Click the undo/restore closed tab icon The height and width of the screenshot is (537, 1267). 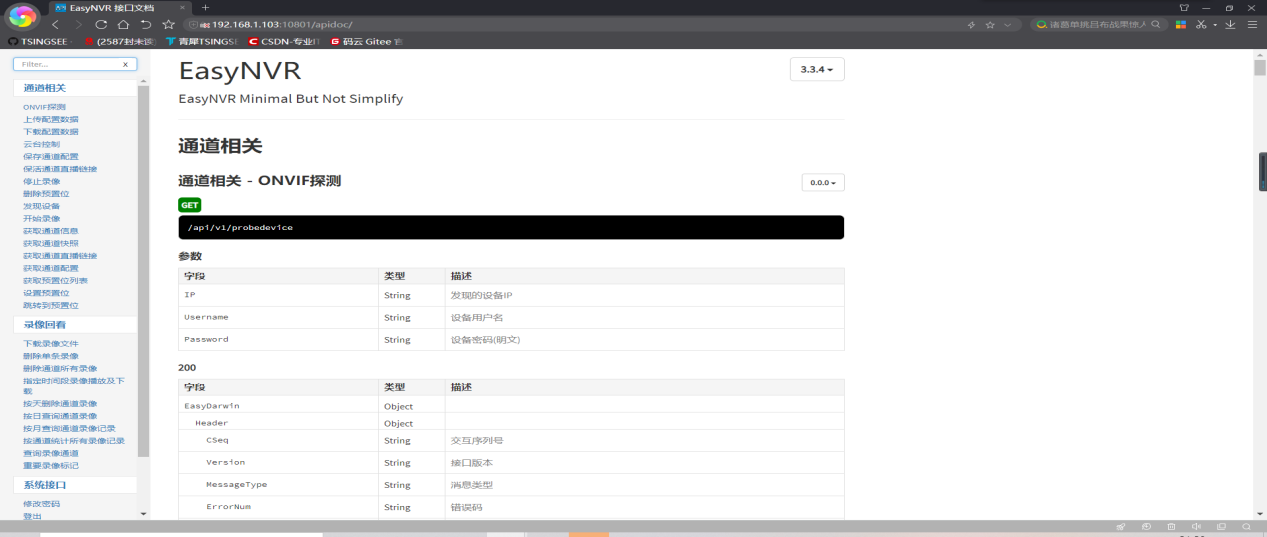click(146, 24)
